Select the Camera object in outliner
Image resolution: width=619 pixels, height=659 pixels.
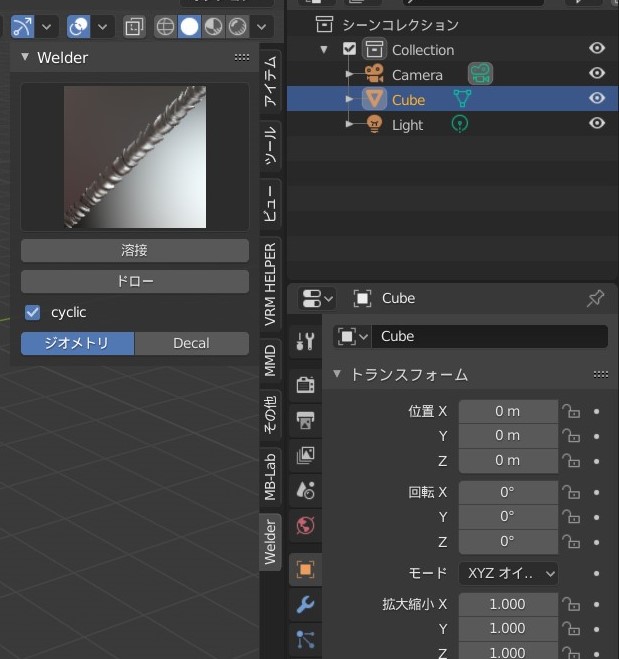(417, 75)
